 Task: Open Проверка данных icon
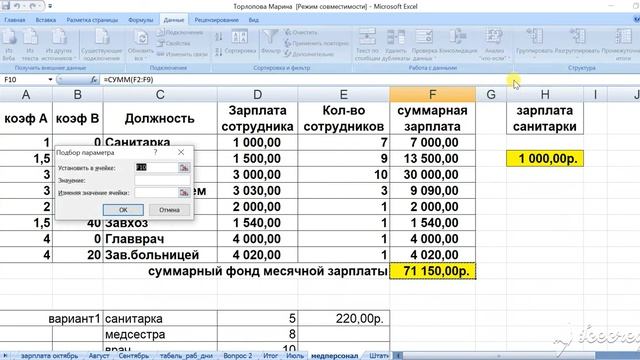[x=424, y=44]
